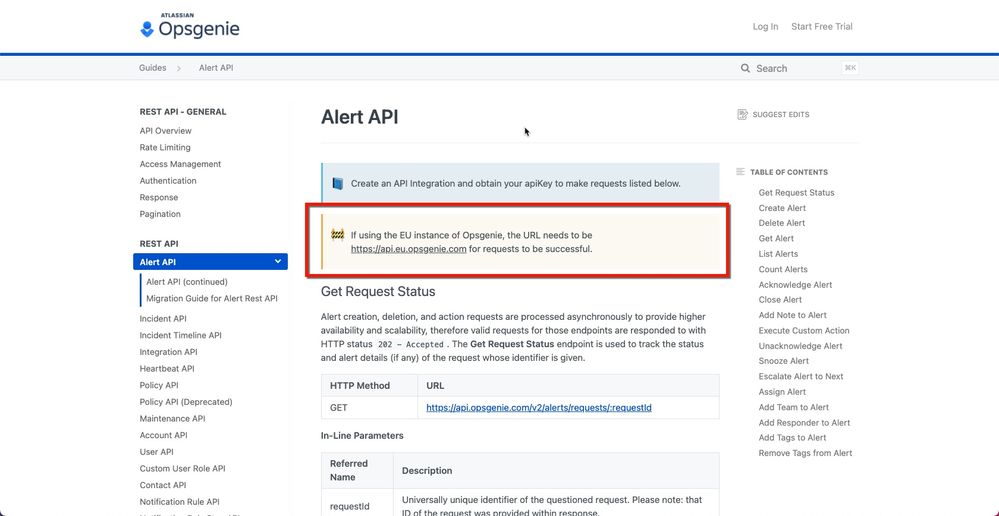Select Alert API sidebar item
999x516 pixels.
tap(210, 262)
